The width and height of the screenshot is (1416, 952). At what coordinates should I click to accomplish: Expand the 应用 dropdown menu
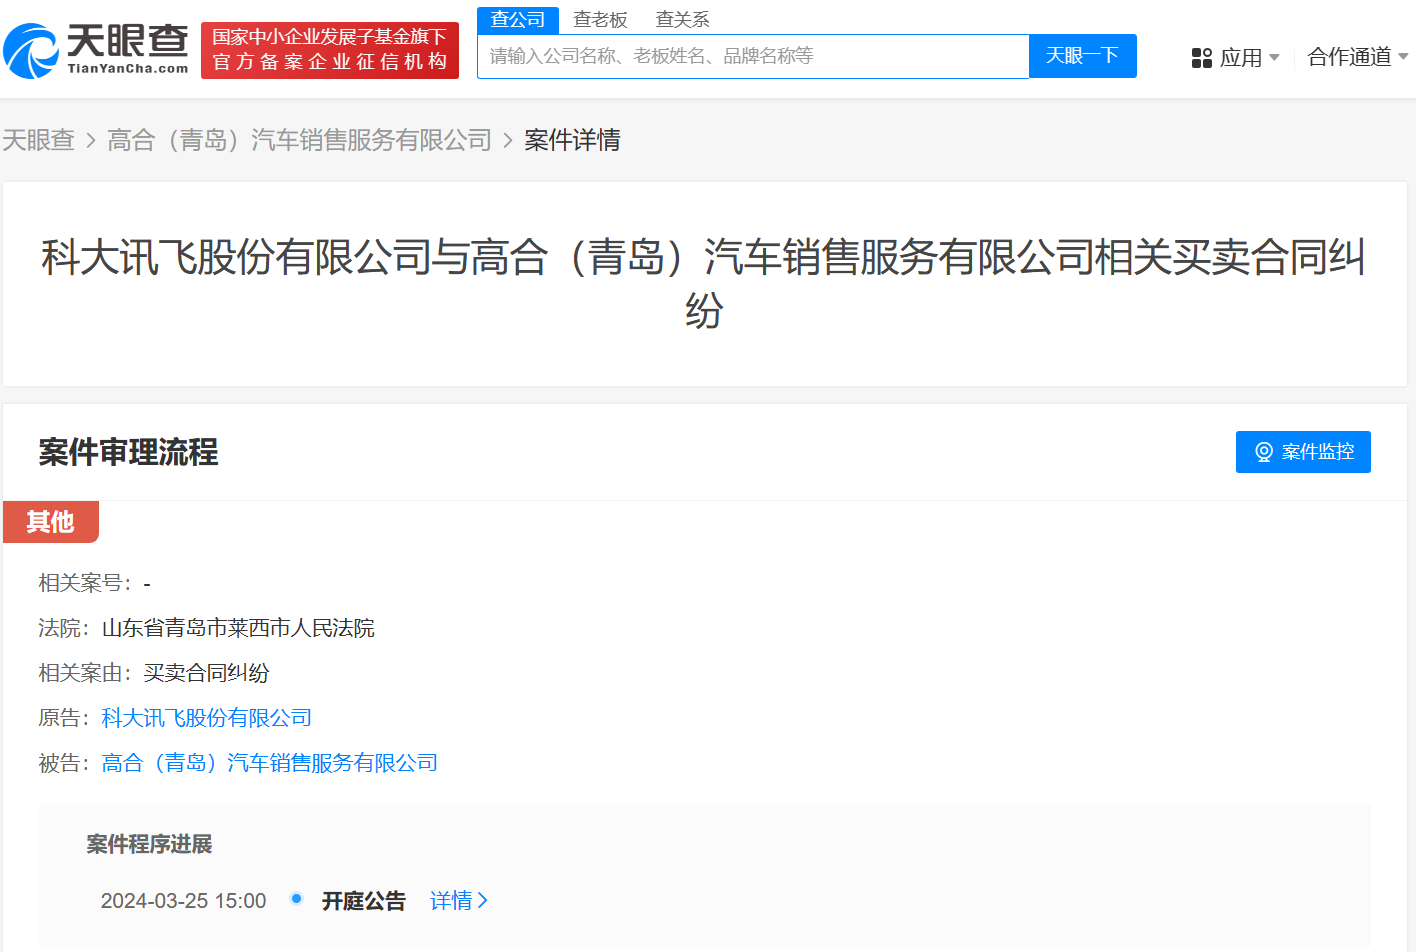(1247, 58)
